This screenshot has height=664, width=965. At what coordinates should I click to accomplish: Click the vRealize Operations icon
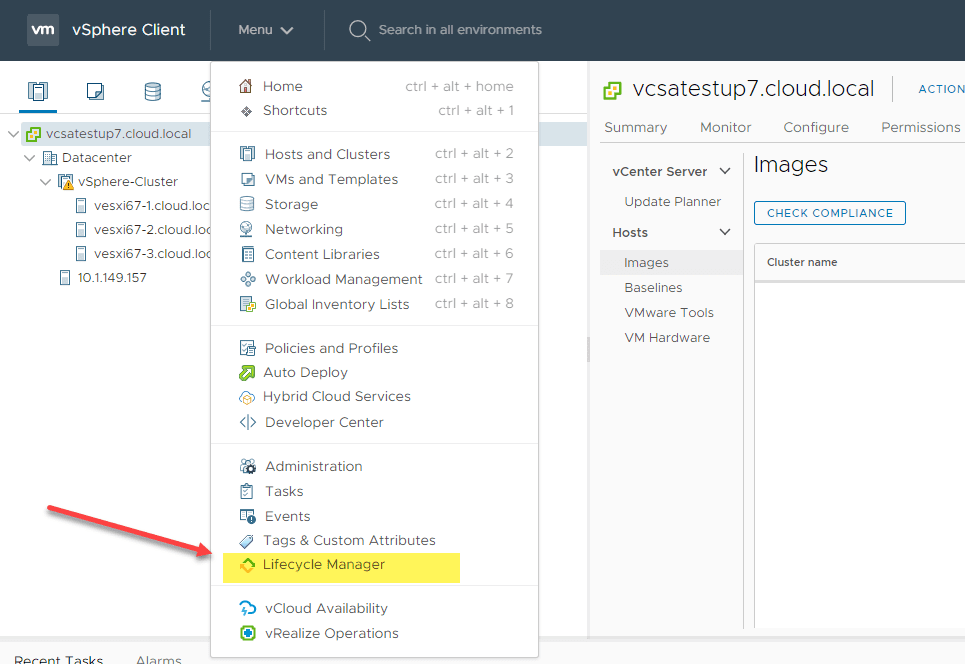(247, 633)
